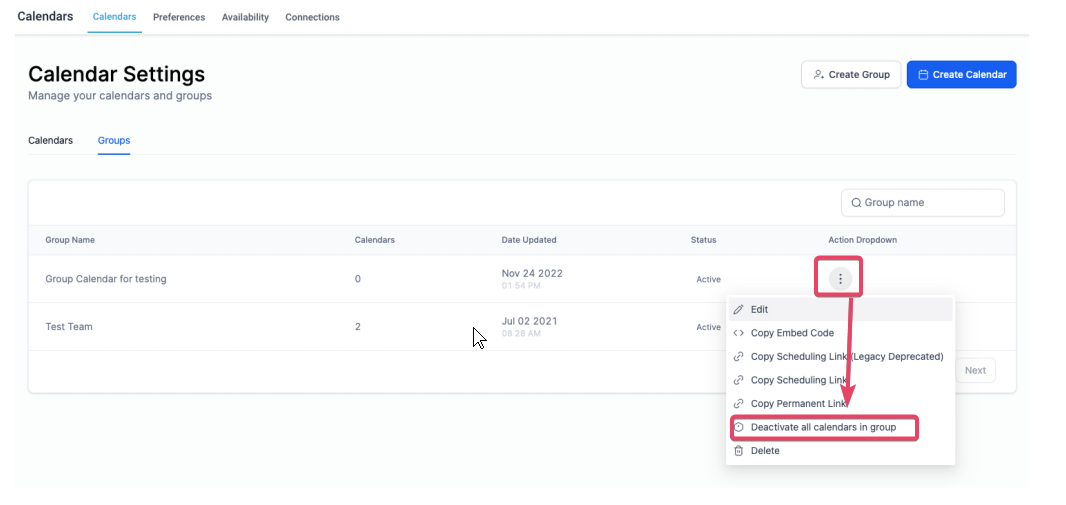Click link icon beside Legacy Deprecated scheduling link
This screenshot has width=1066, height=505.
click(x=738, y=357)
